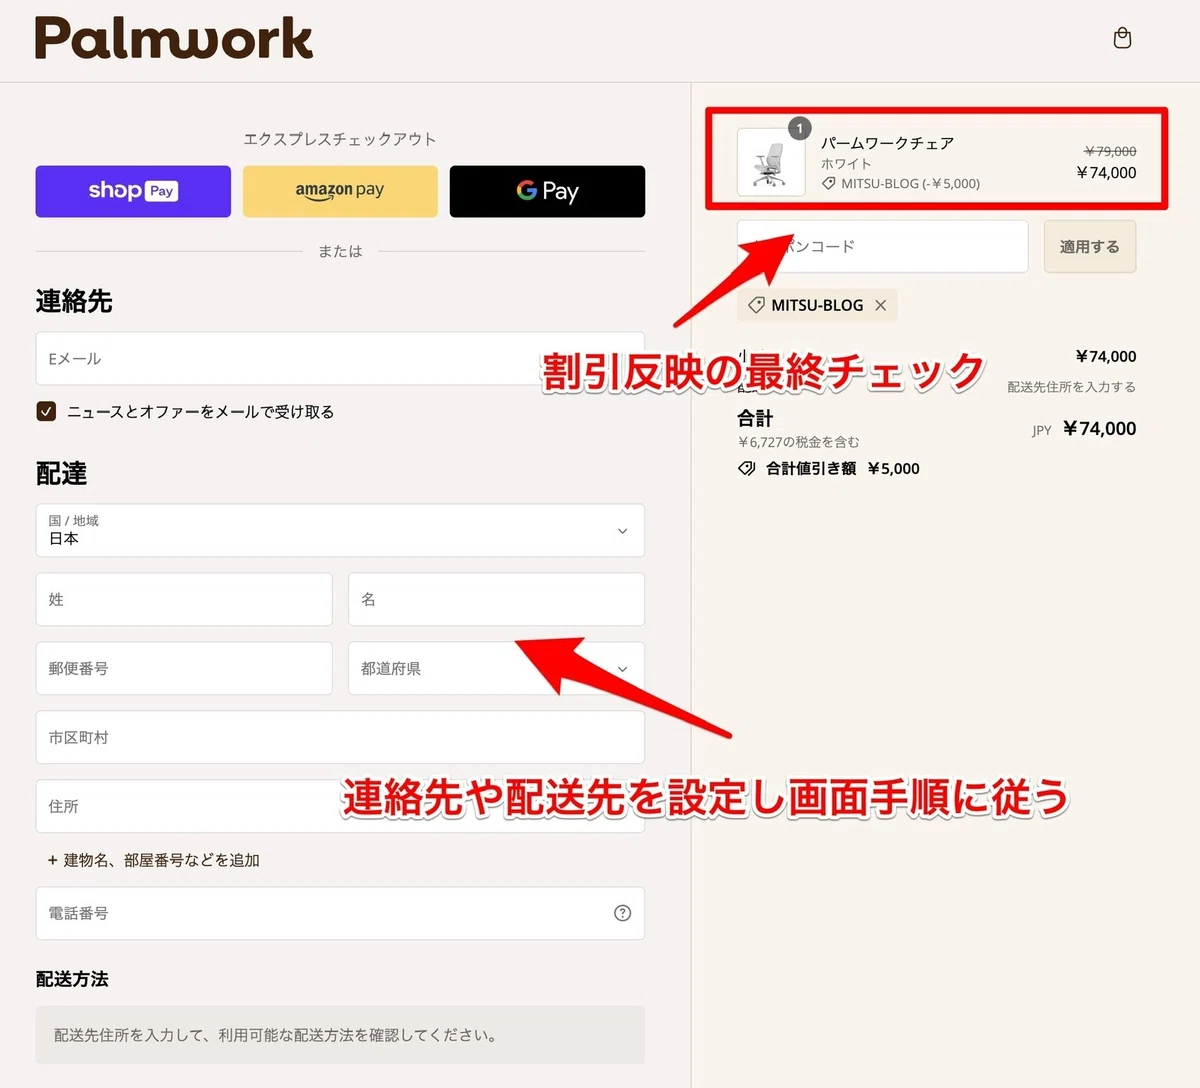Viewport: 1200px width, 1088px height.
Task: Choose Google Pay express checkout
Action: tap(547, 191)
